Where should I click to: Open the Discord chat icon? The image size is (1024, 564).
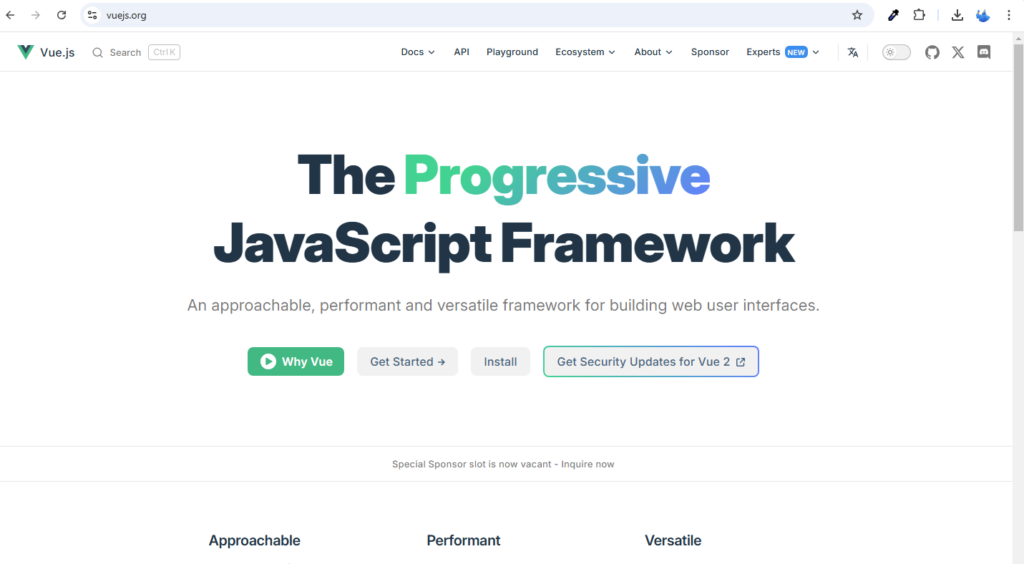[984, 52]
